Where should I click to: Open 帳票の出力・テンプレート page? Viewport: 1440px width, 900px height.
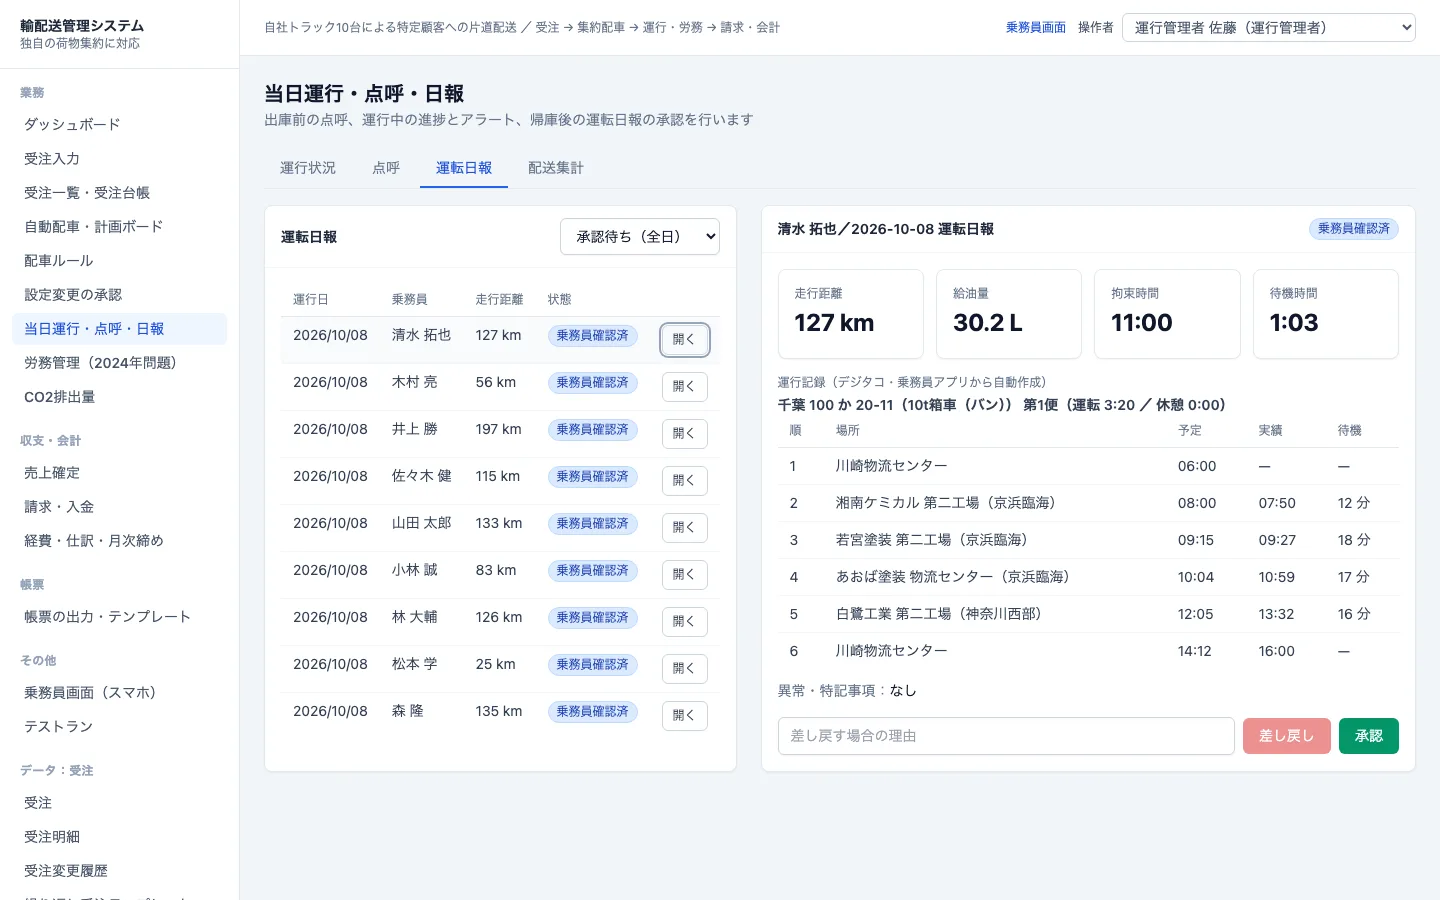click(120, 617)
